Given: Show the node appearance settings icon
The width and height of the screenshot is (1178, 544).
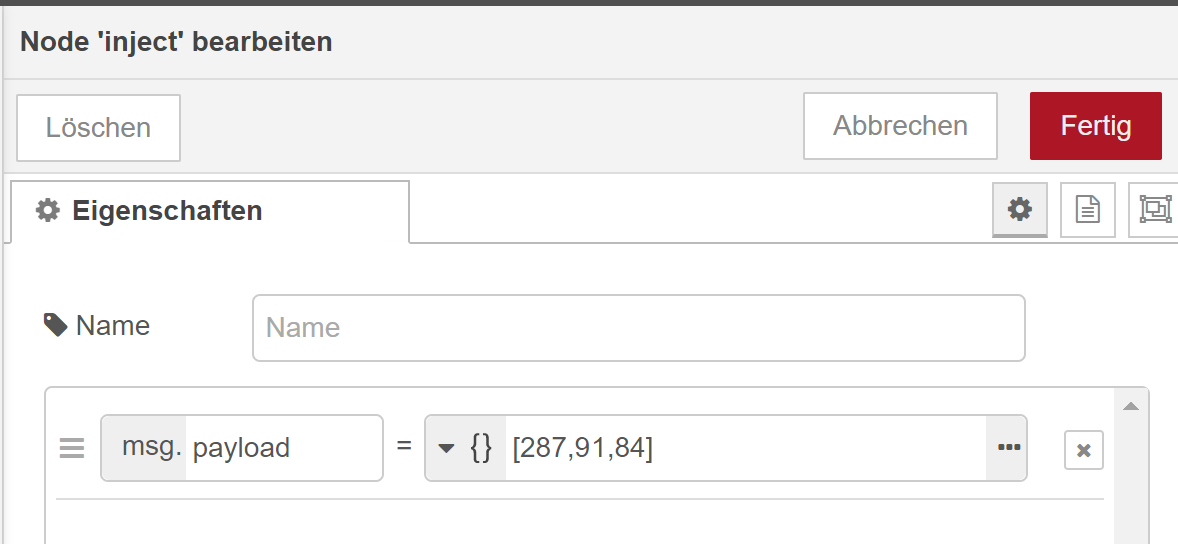Looking at the screenshot, I should (x=1154, y=210).
